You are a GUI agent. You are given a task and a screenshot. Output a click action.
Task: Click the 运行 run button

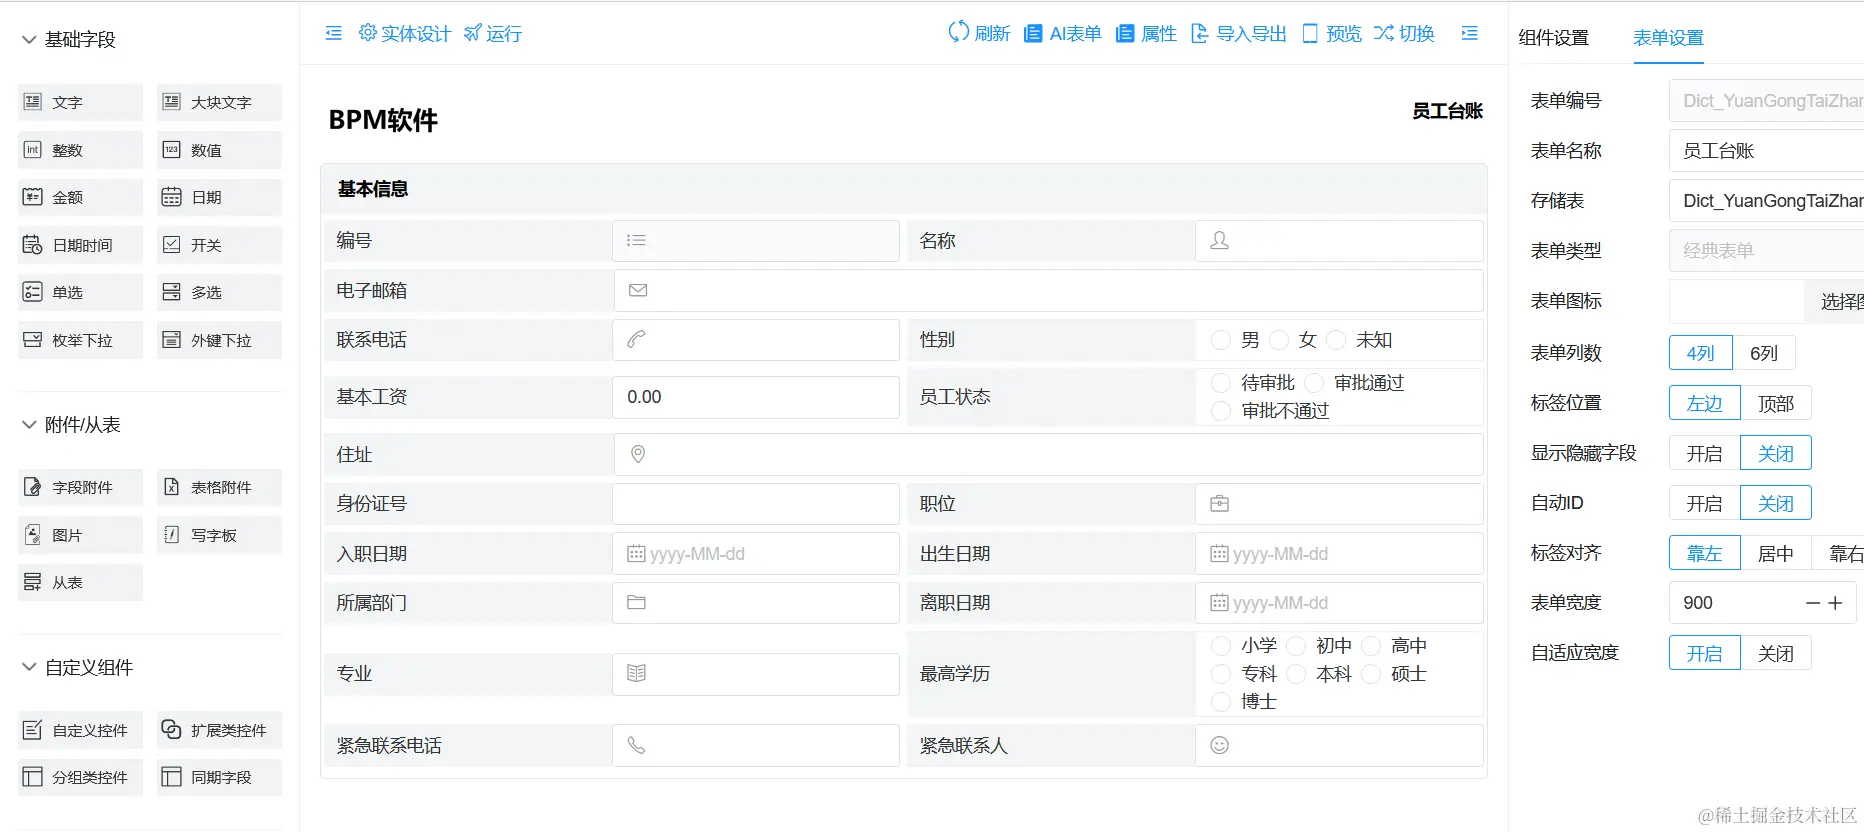click(x=493, y=33)
